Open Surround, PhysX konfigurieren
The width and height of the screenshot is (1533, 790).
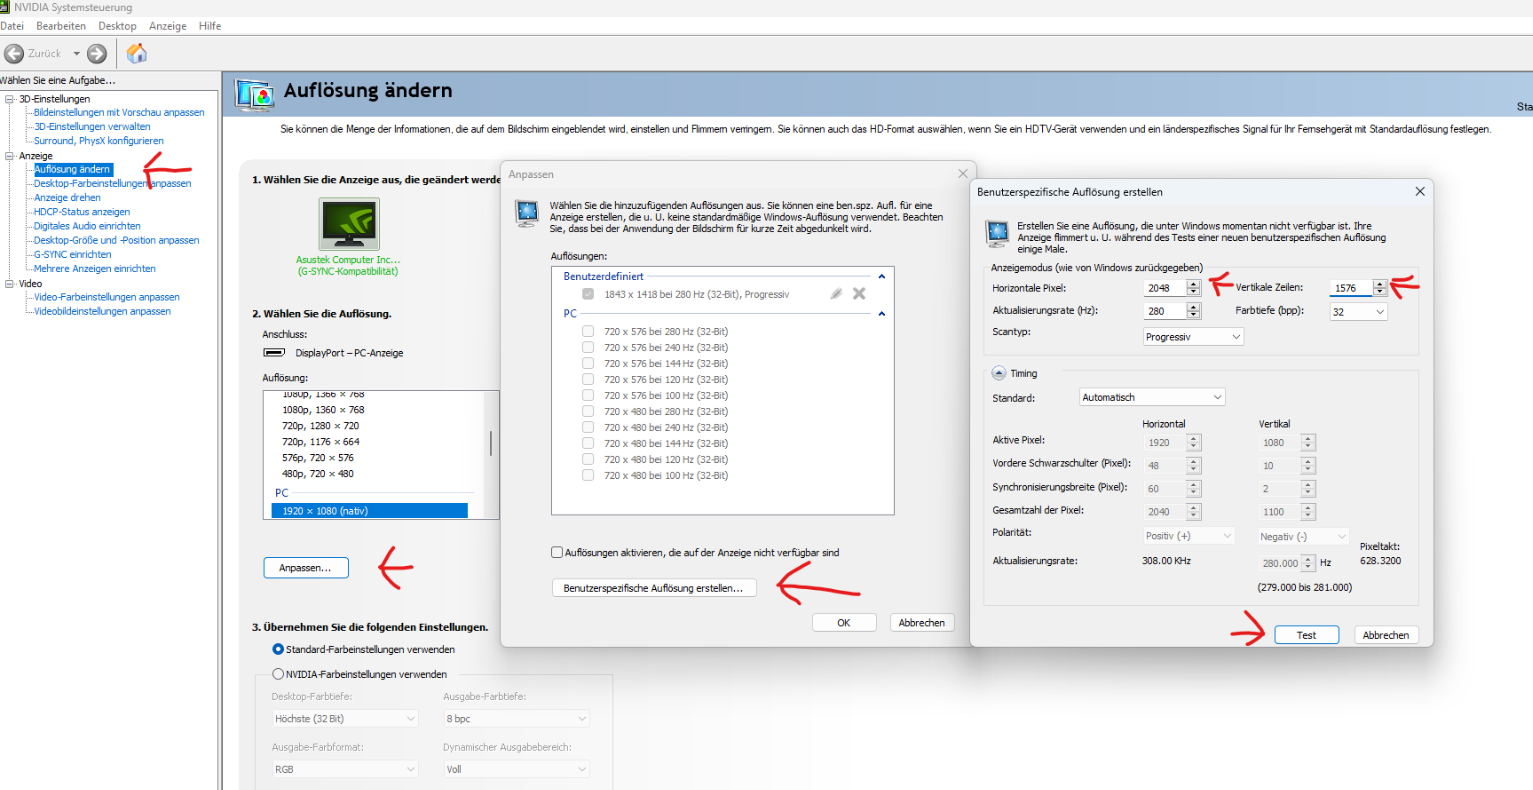click(98, 141)
